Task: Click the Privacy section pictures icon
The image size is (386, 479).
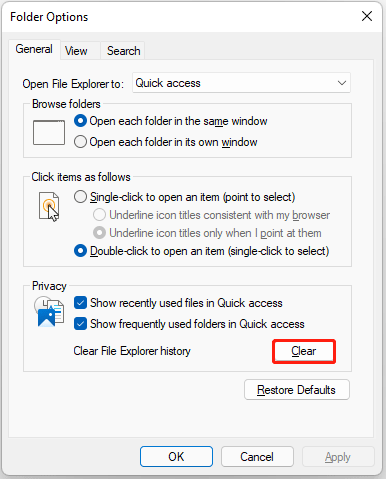Action: pos(49,312)
